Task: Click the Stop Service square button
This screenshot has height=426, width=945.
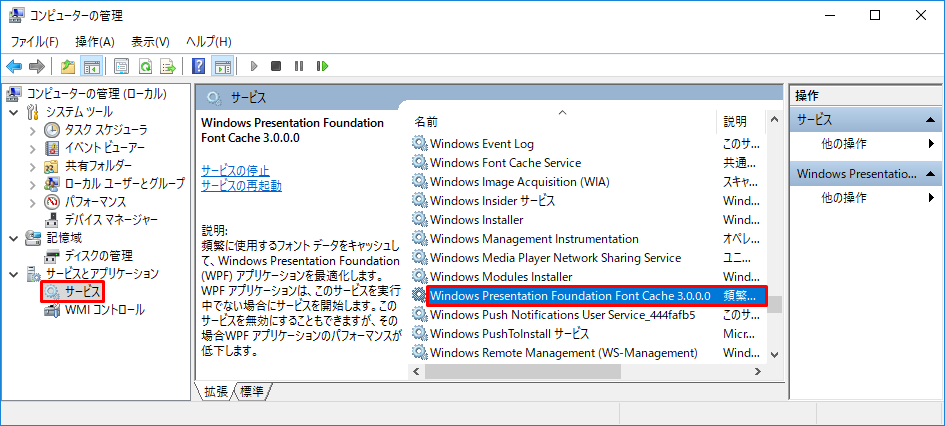Action: click(x=275, y=66)
